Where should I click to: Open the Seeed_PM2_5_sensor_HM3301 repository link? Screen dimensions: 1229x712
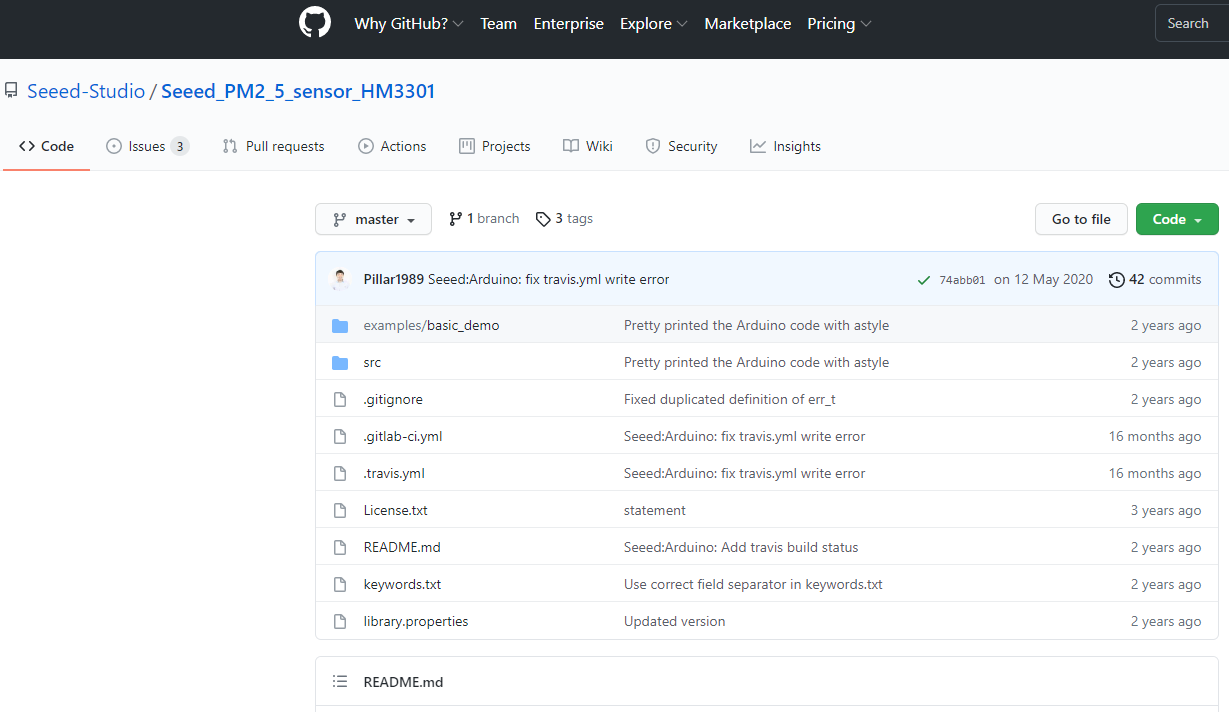[298, 91]
